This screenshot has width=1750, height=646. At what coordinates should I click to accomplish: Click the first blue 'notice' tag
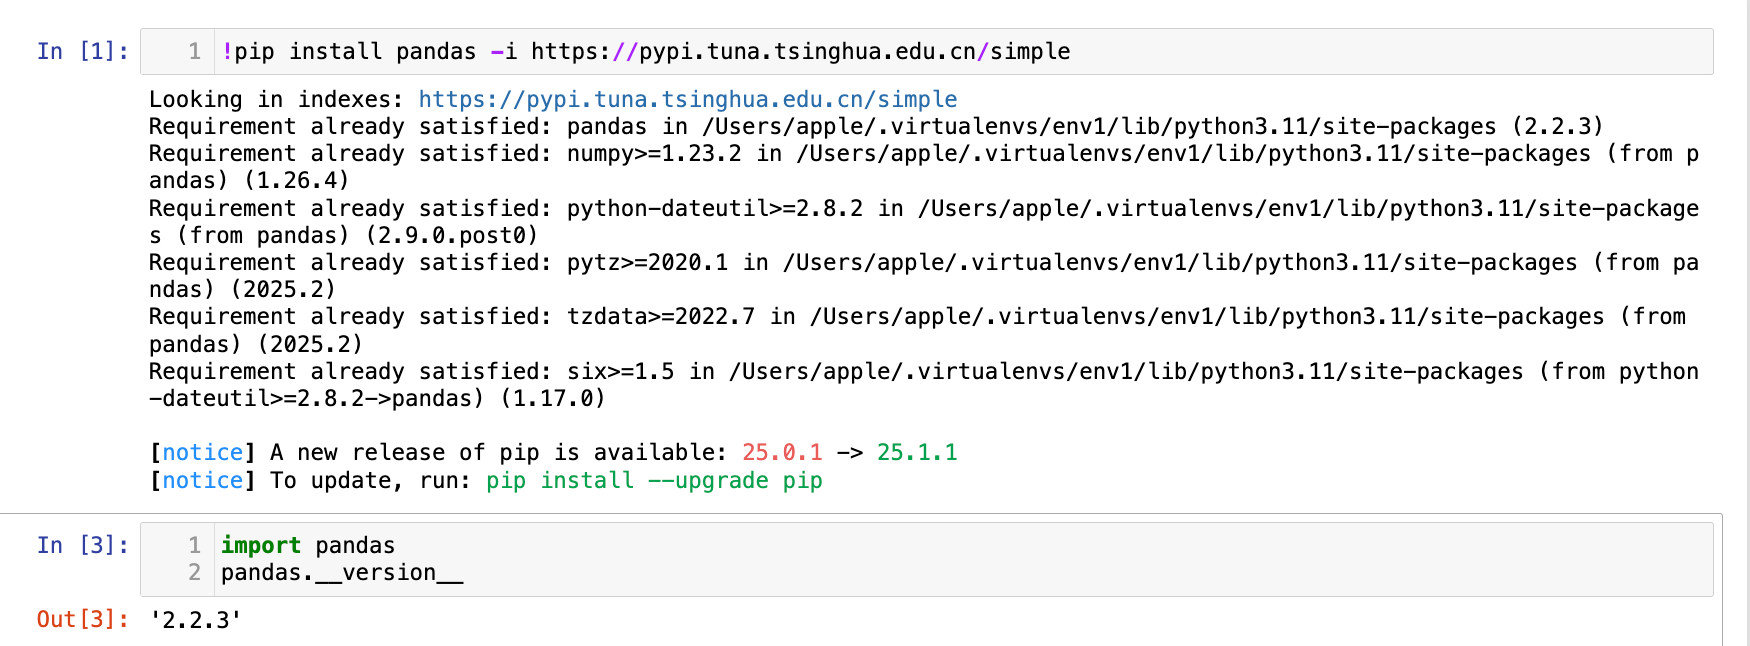(x=202, y=452)
